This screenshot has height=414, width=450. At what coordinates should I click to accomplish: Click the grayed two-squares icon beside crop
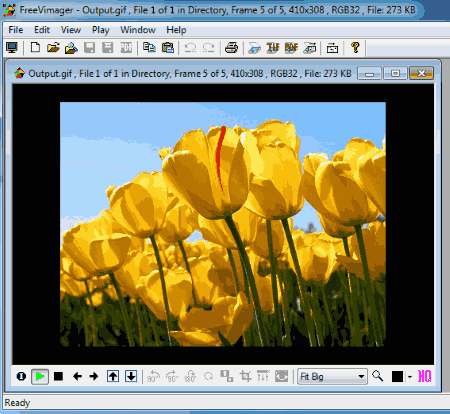[227, 376]
